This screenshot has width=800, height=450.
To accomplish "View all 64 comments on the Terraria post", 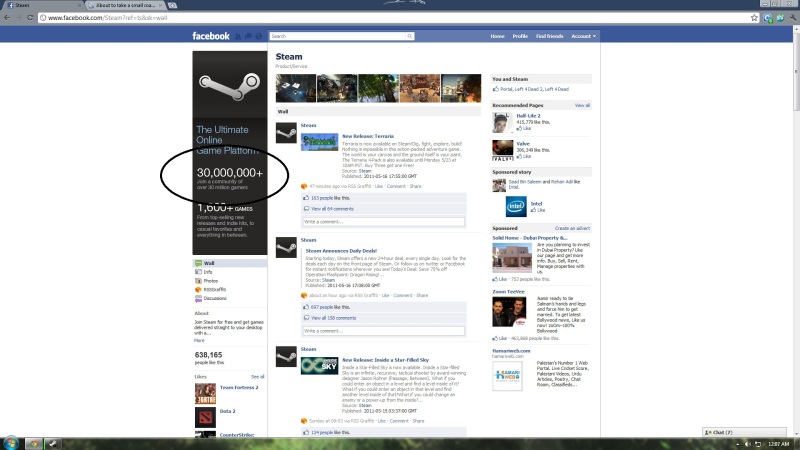I will 332,209.
